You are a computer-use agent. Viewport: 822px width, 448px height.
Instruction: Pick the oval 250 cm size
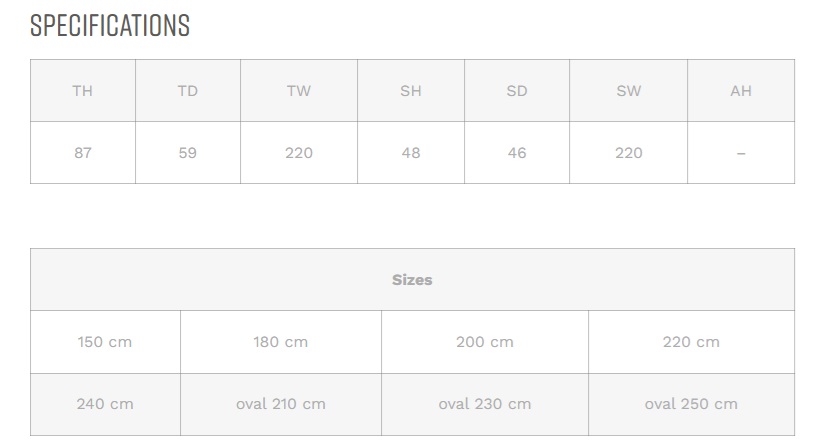point(691,404)
